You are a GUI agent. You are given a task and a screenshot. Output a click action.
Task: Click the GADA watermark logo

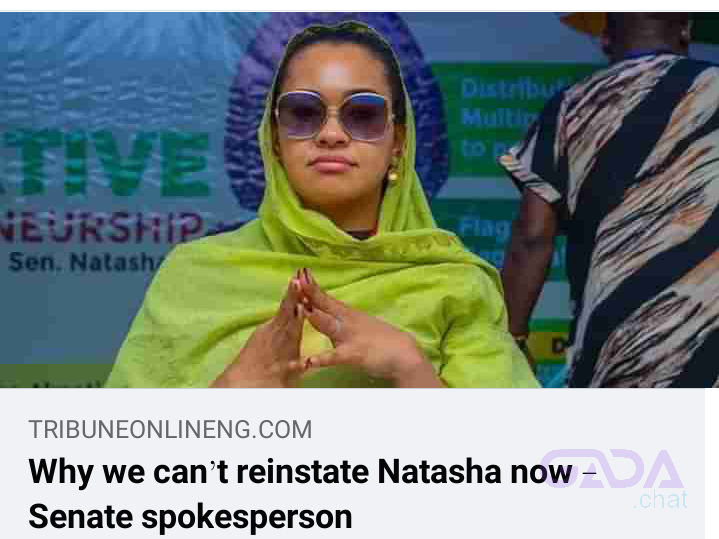[612, 468]
